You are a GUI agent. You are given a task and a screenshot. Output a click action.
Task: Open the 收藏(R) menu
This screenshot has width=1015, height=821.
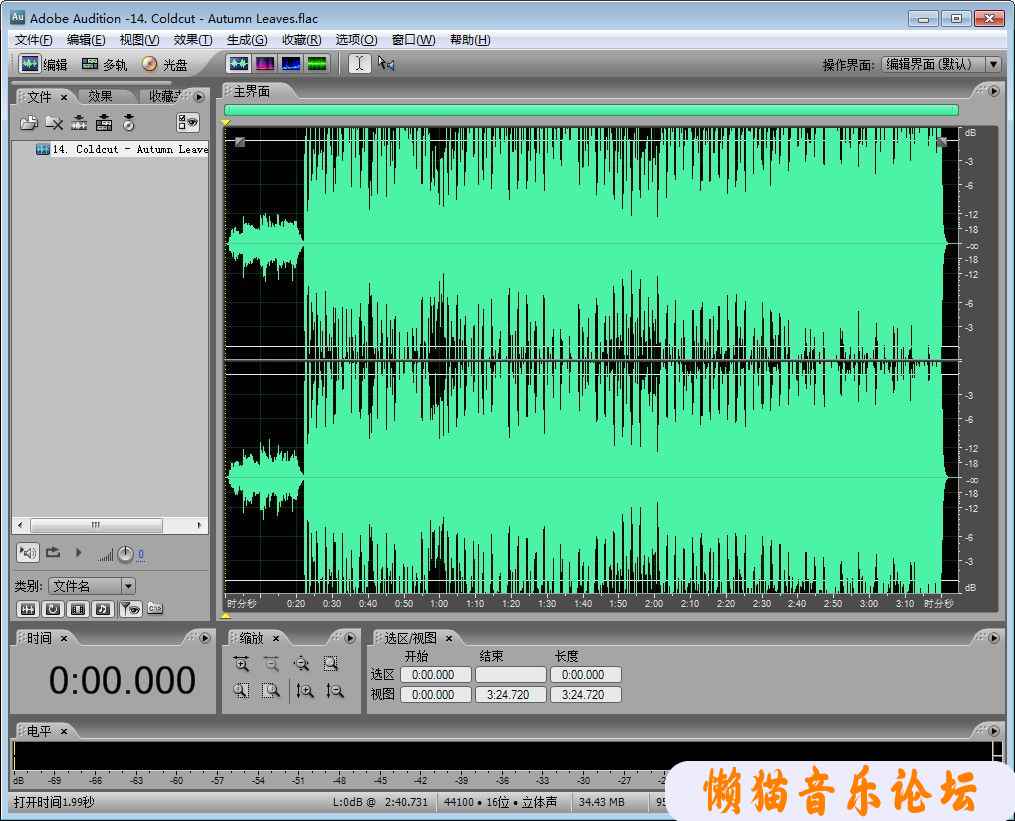coord(302,40)
